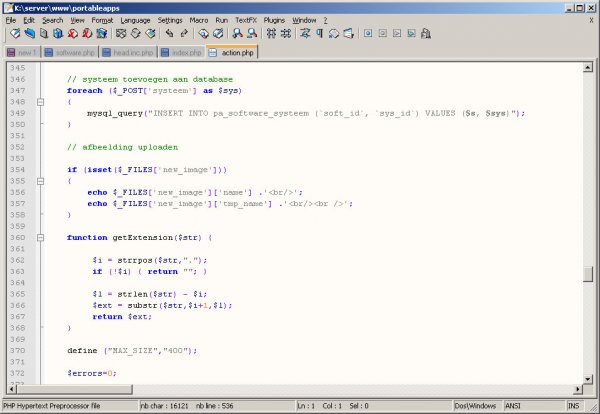Click the Start Recording macro icon

point(368,34)
